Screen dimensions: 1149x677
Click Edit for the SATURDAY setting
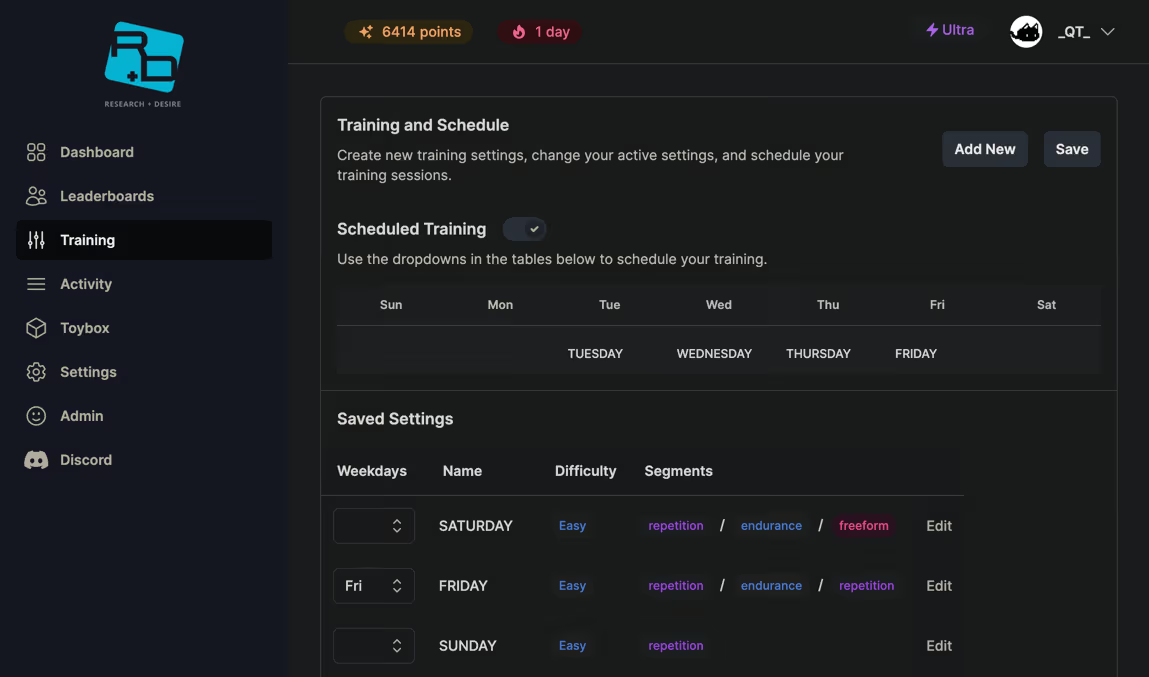tap(938, 526)
